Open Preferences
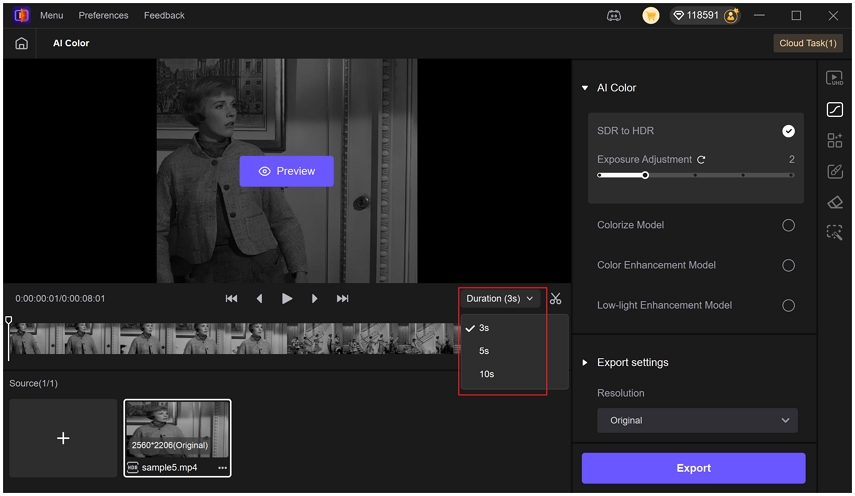The height and width of the screenshot is (496, 855). [x=103, y=15]
